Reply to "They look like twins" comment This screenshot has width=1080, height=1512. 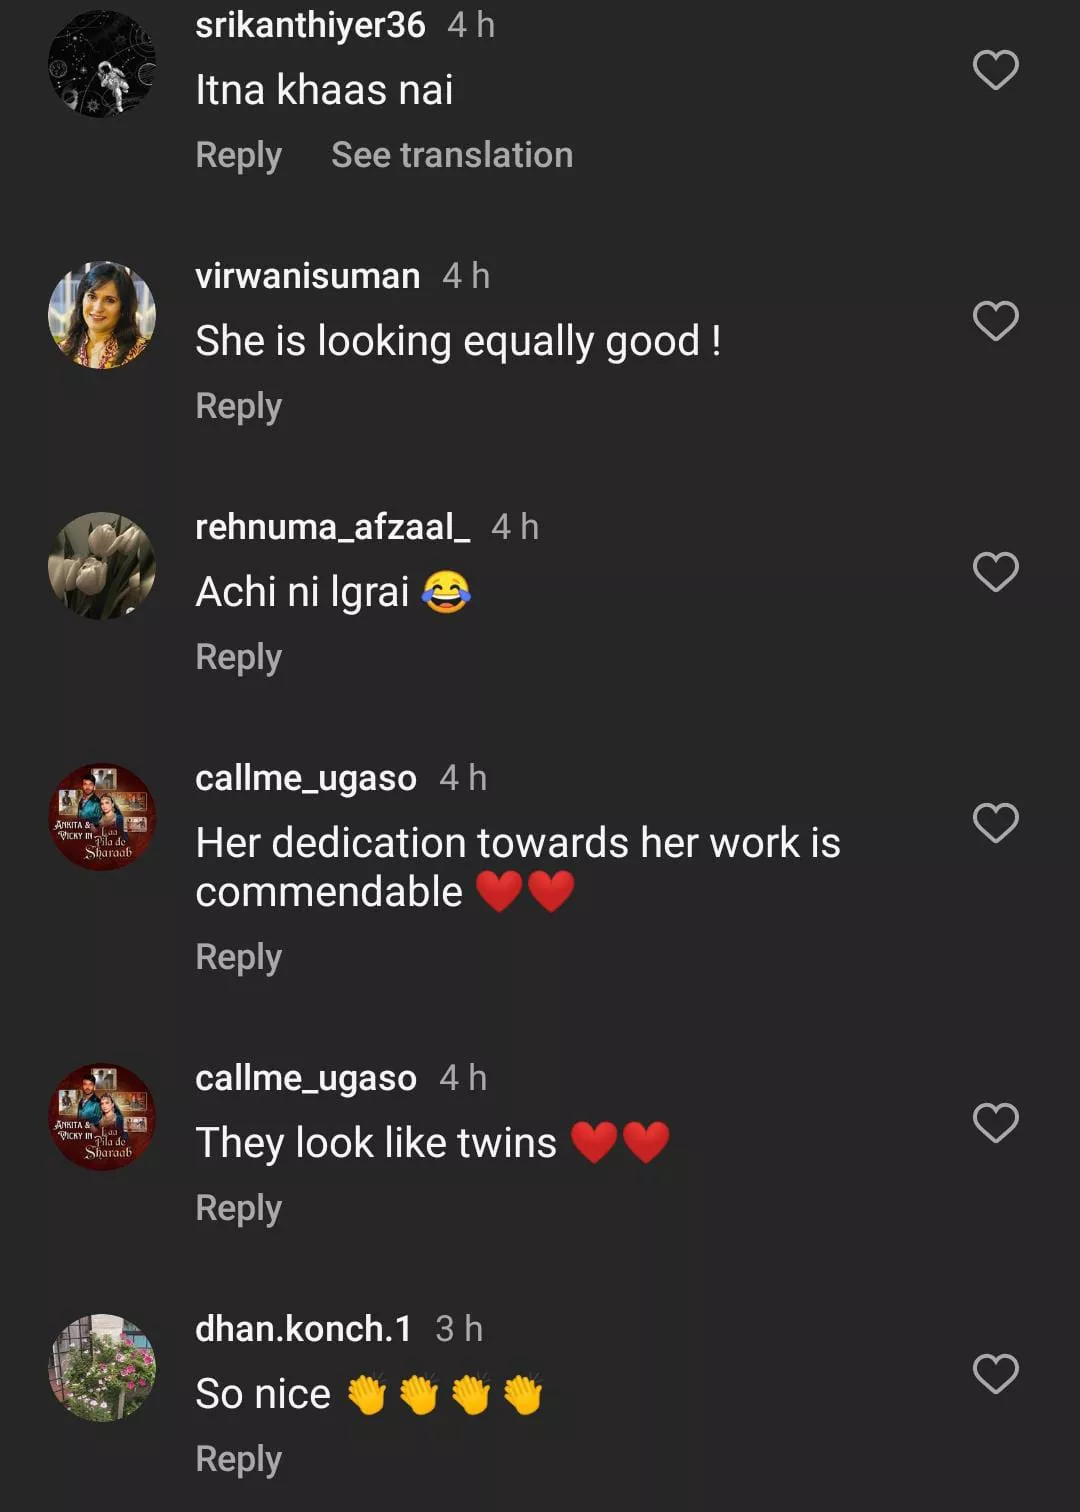tap(238, 1208)
